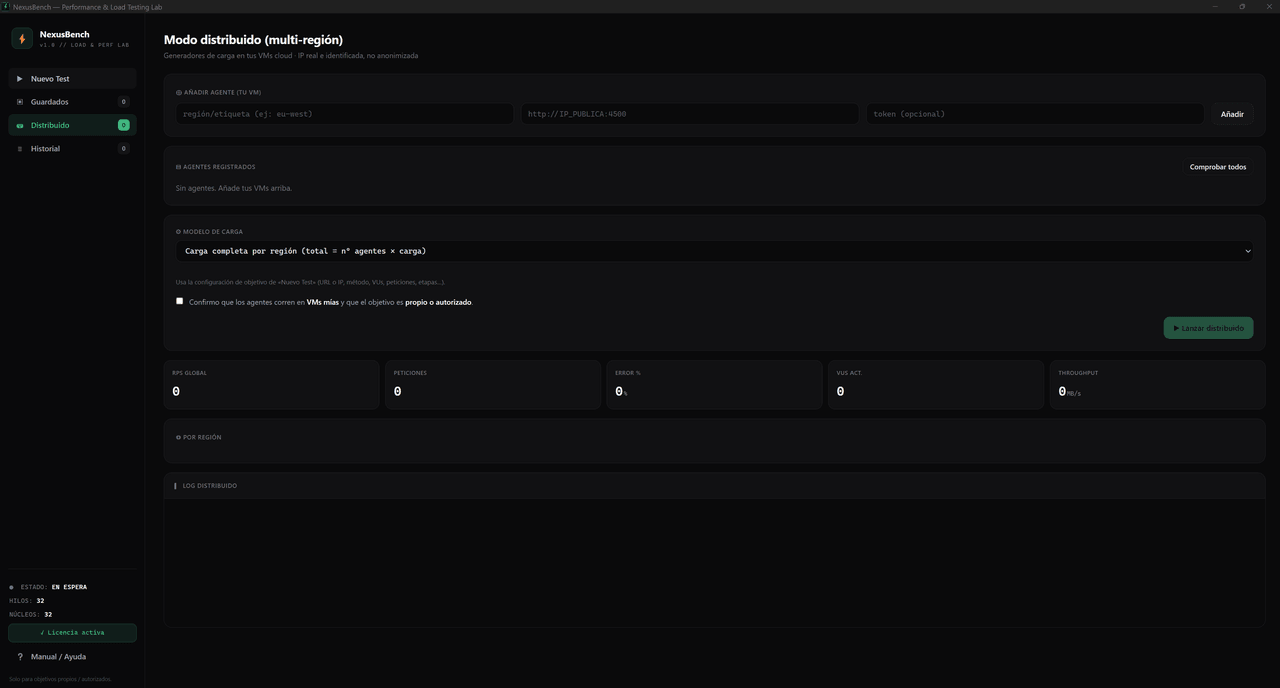Viewport: 1280px width, 688px height.
Task: Click inside the empty distributed log area
Action: click(x=715, y=562)
